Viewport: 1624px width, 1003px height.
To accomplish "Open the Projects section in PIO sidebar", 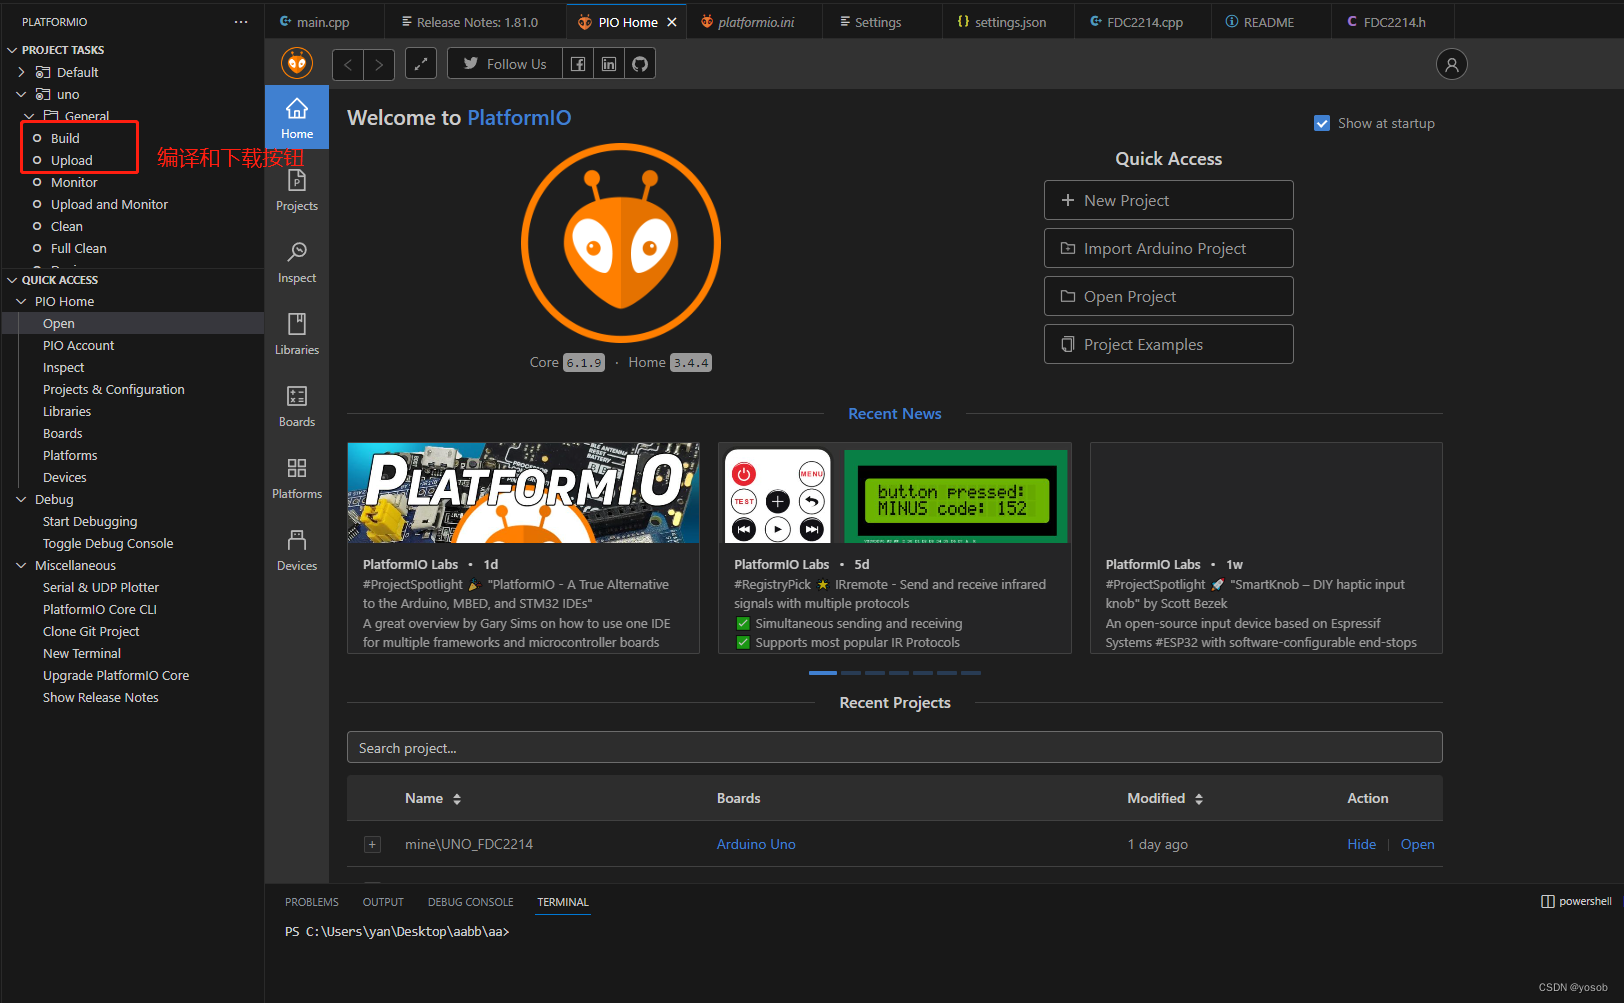I will tap(297, 190).
